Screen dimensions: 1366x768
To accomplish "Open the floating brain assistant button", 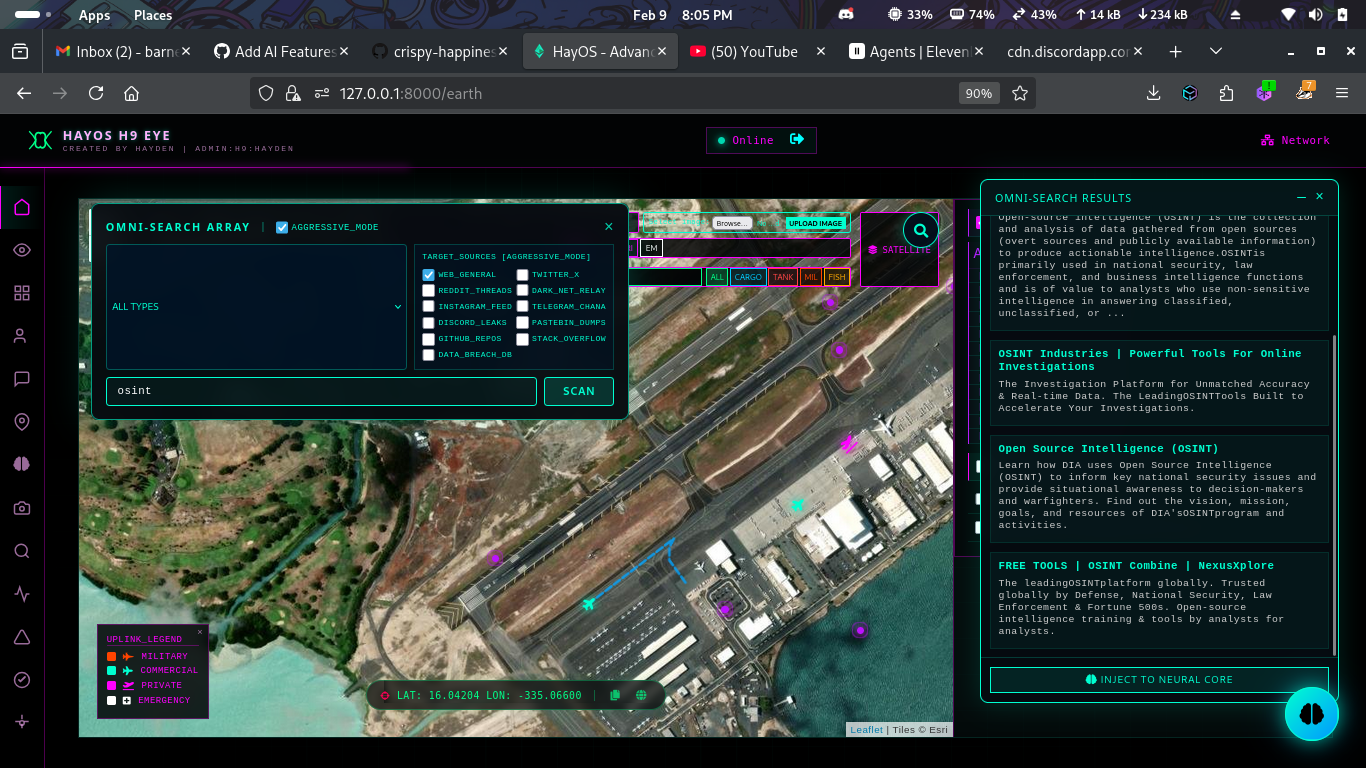I will (1312, 714).
